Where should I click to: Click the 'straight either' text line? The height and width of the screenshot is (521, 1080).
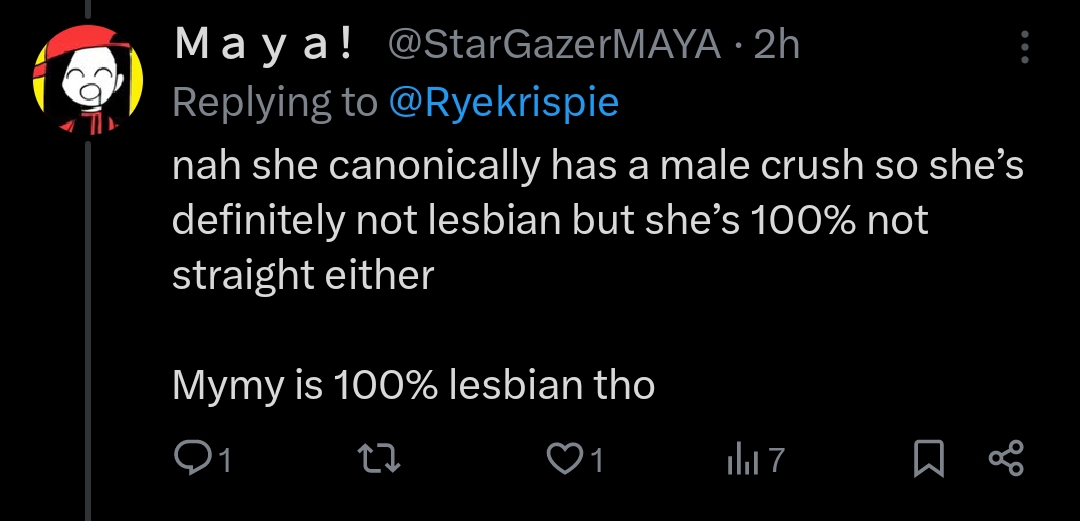(x=303, y=276)
